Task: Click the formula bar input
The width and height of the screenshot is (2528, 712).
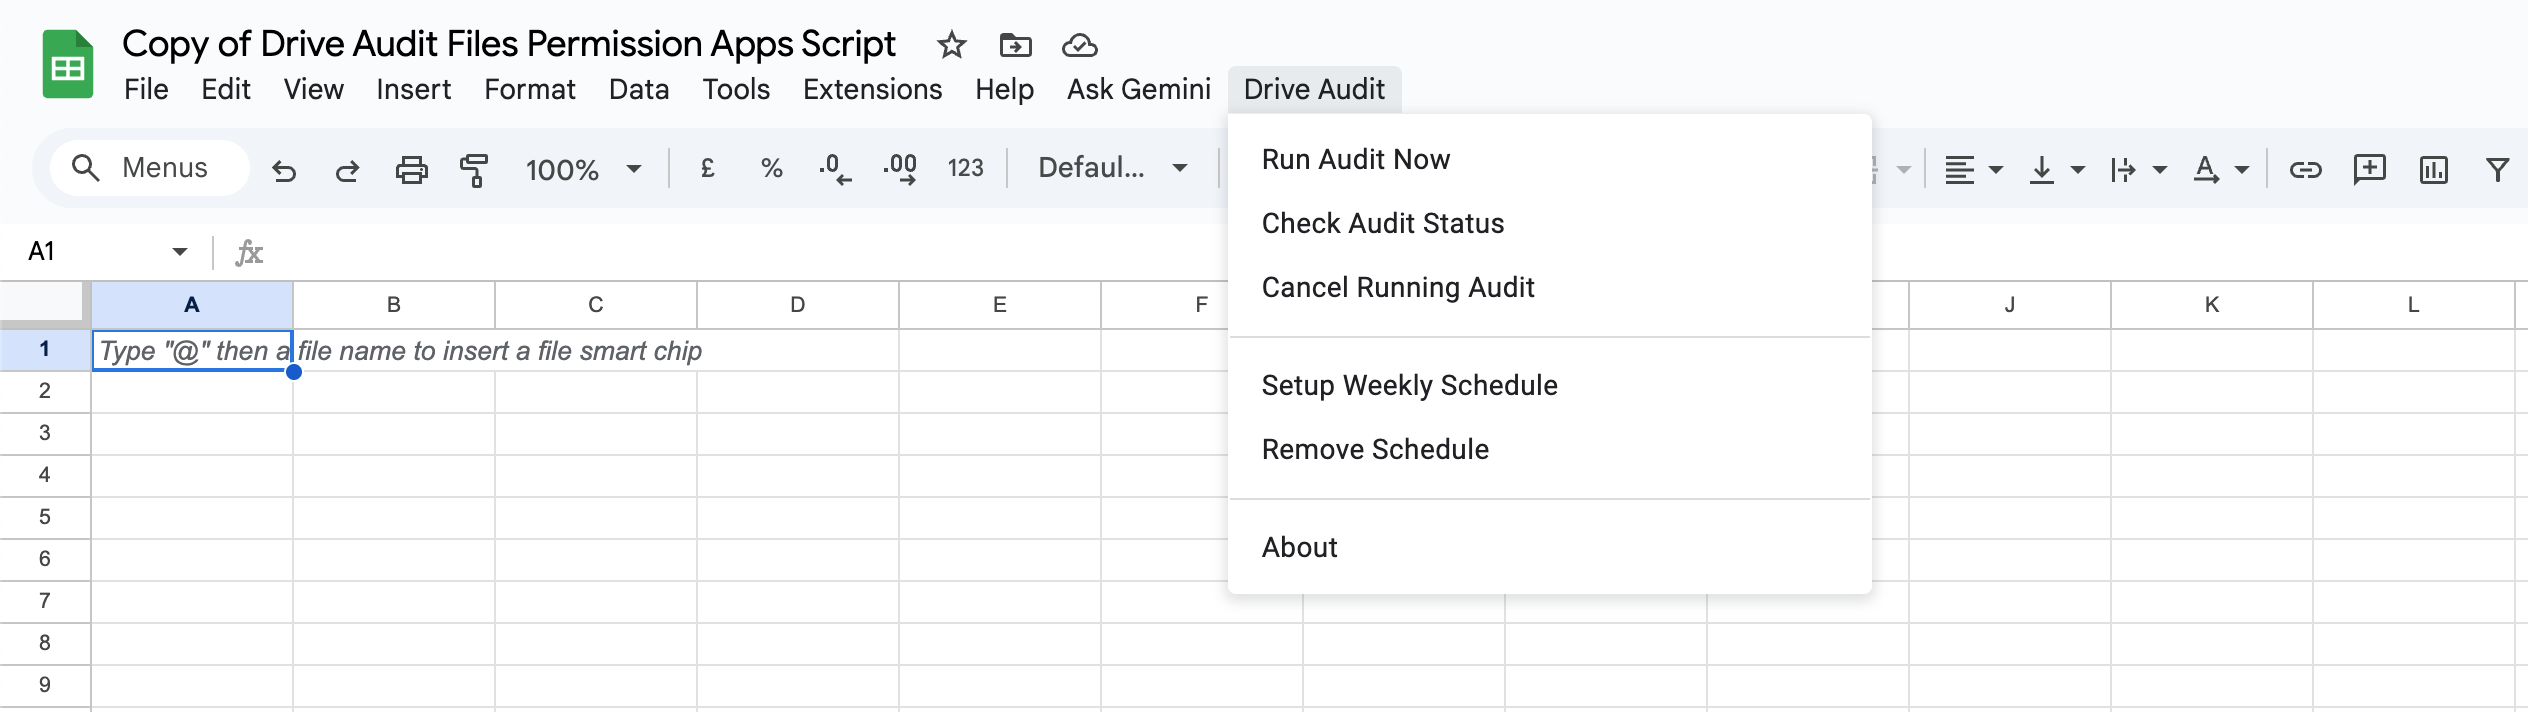Action: coord(1400,252)
